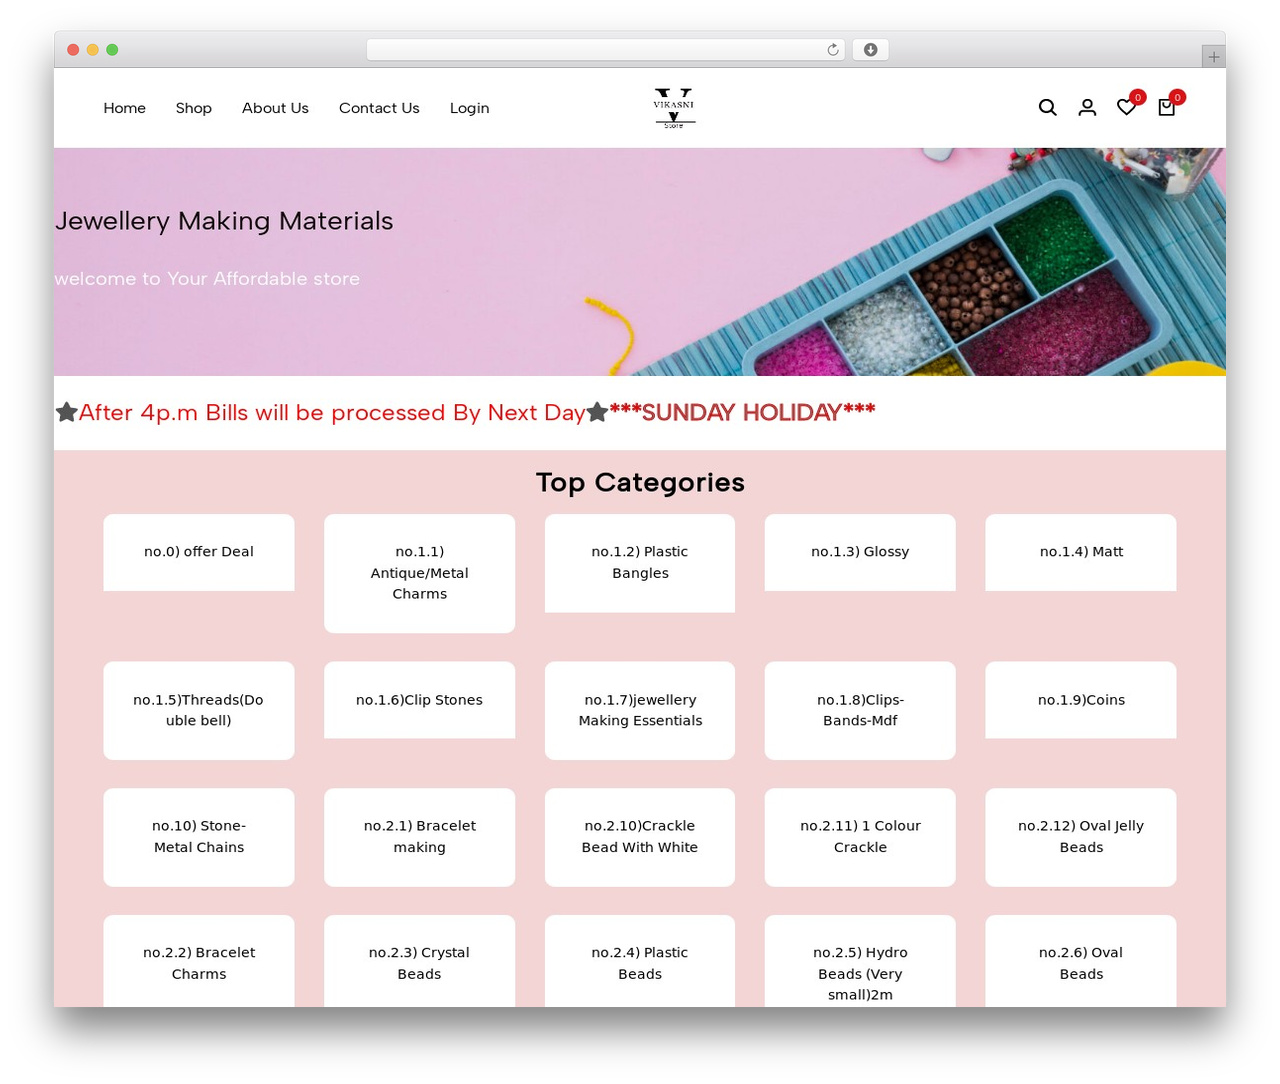Select Oval Jelly Beads category

click(1081, 837)
